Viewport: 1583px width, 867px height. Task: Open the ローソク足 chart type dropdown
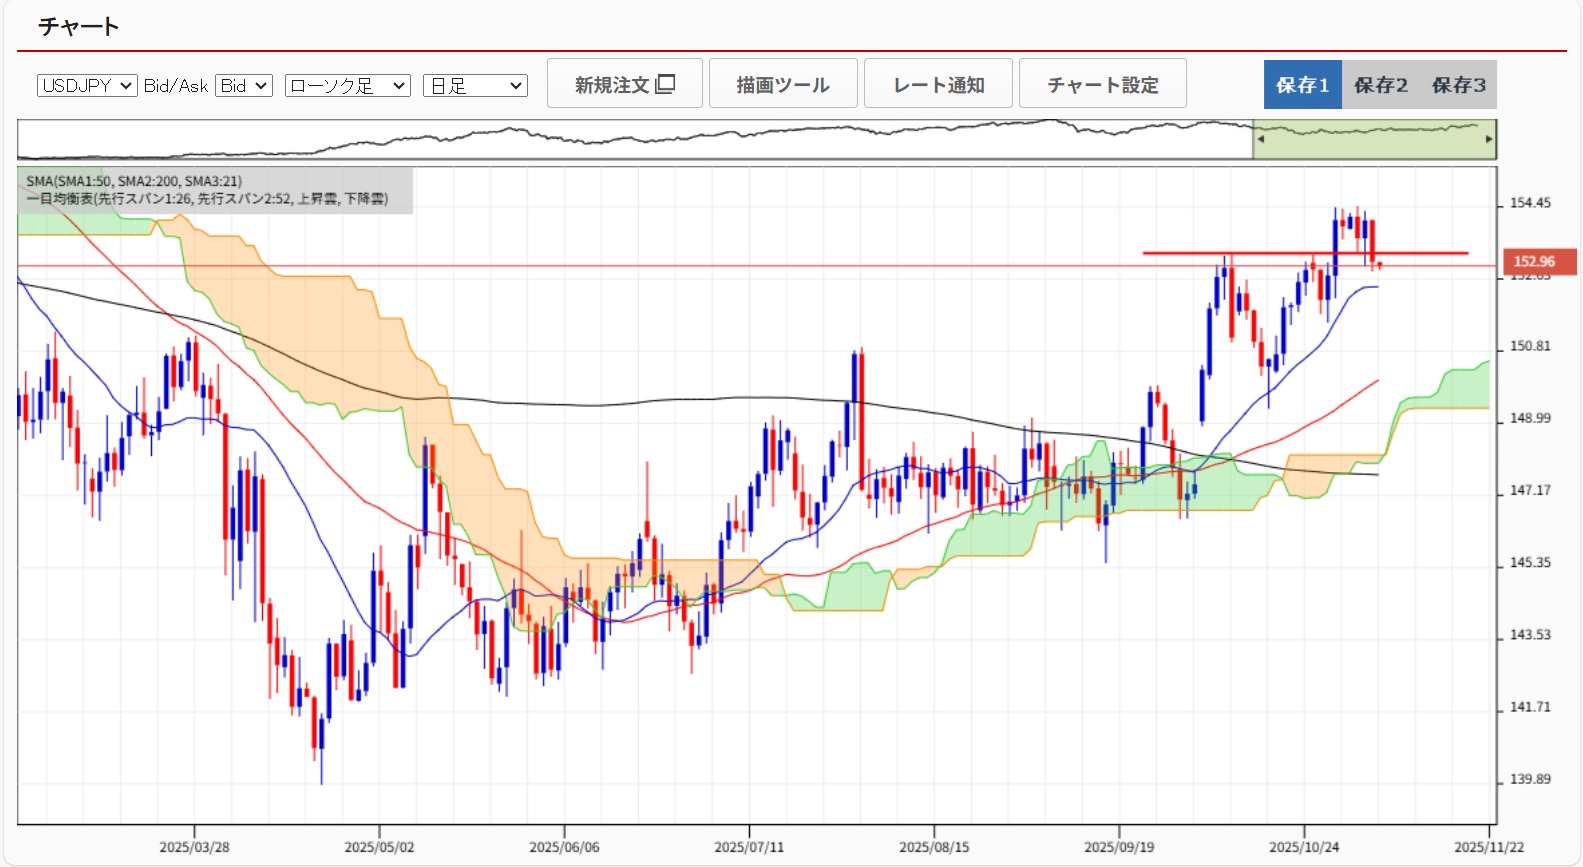[347, 86]
